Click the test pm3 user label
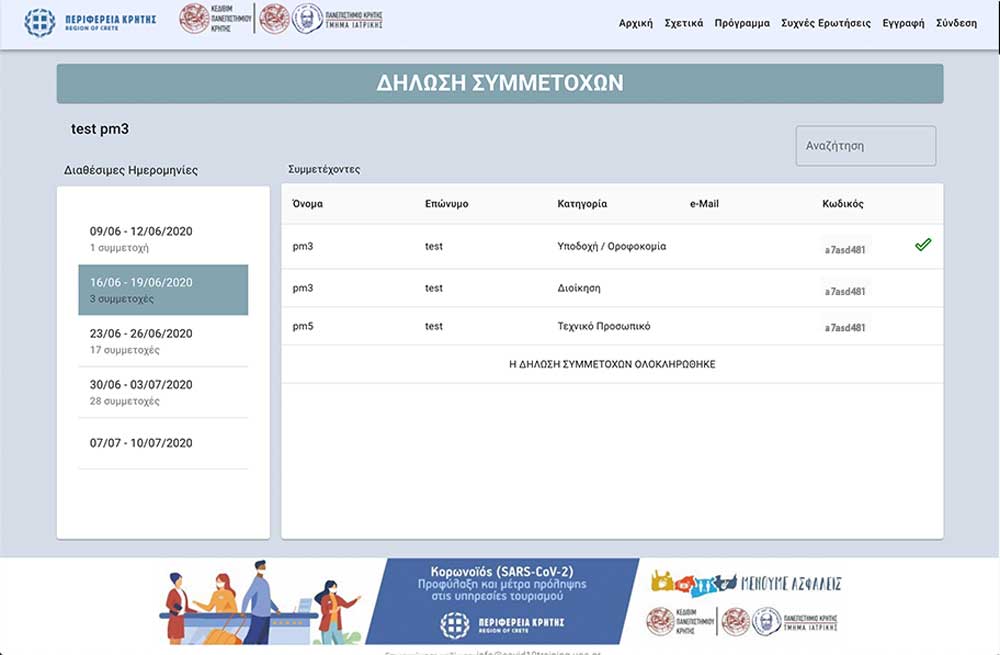Image resolution: width=1000 pixels, height=655 pixels. point(99,129)
